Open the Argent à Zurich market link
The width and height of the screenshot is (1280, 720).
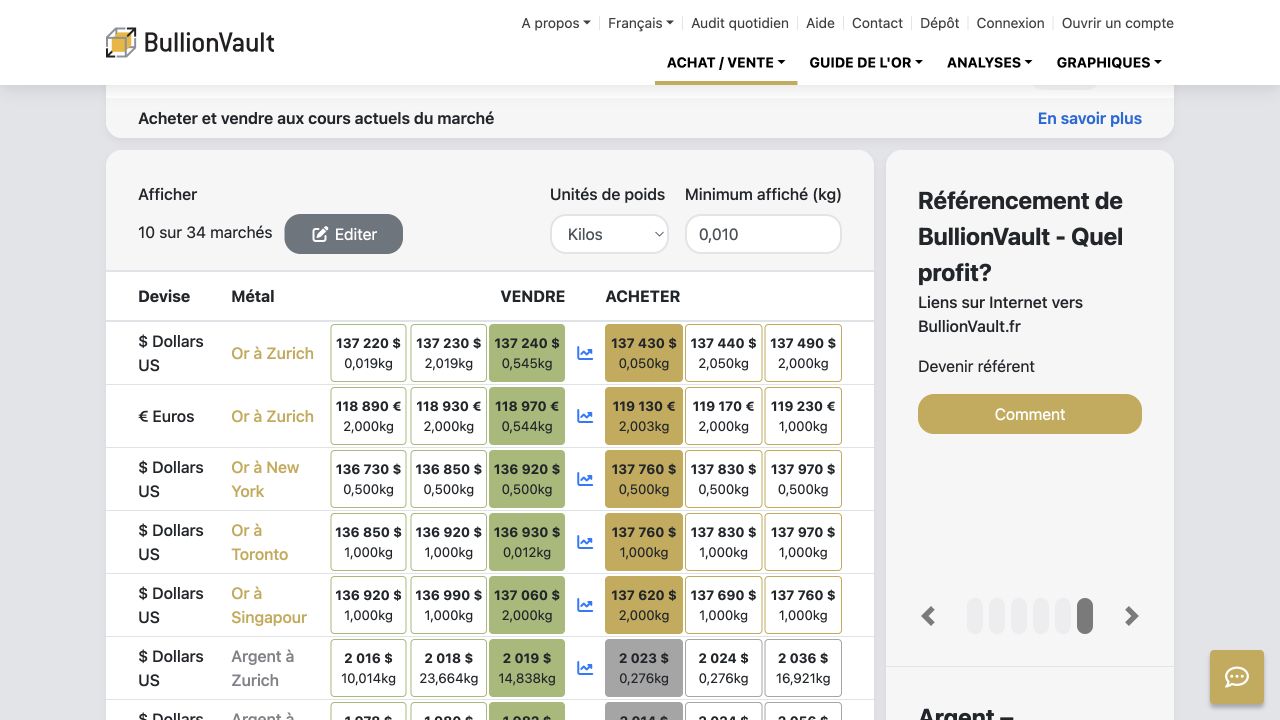[x=263, y=668]
